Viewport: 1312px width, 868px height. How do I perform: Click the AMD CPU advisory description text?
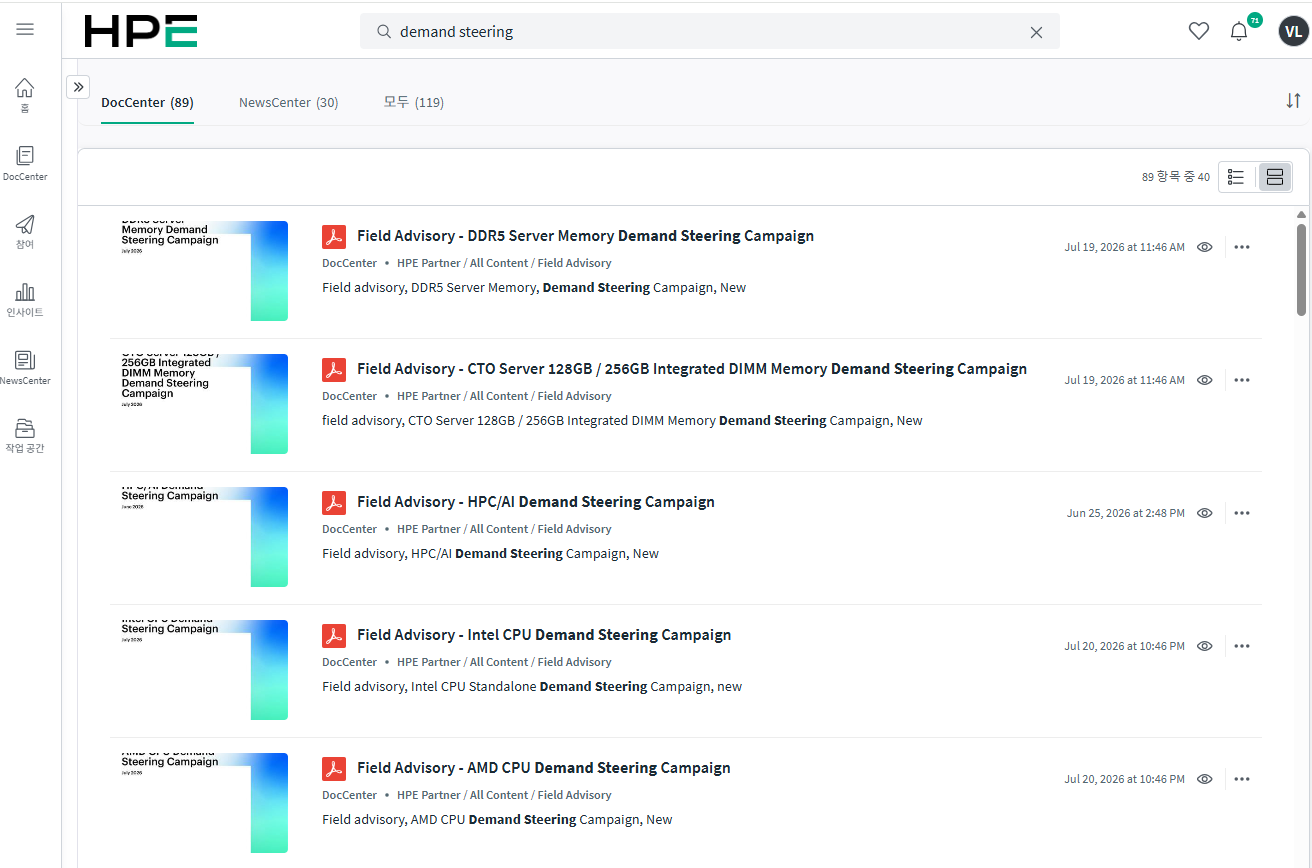point(497,820)
